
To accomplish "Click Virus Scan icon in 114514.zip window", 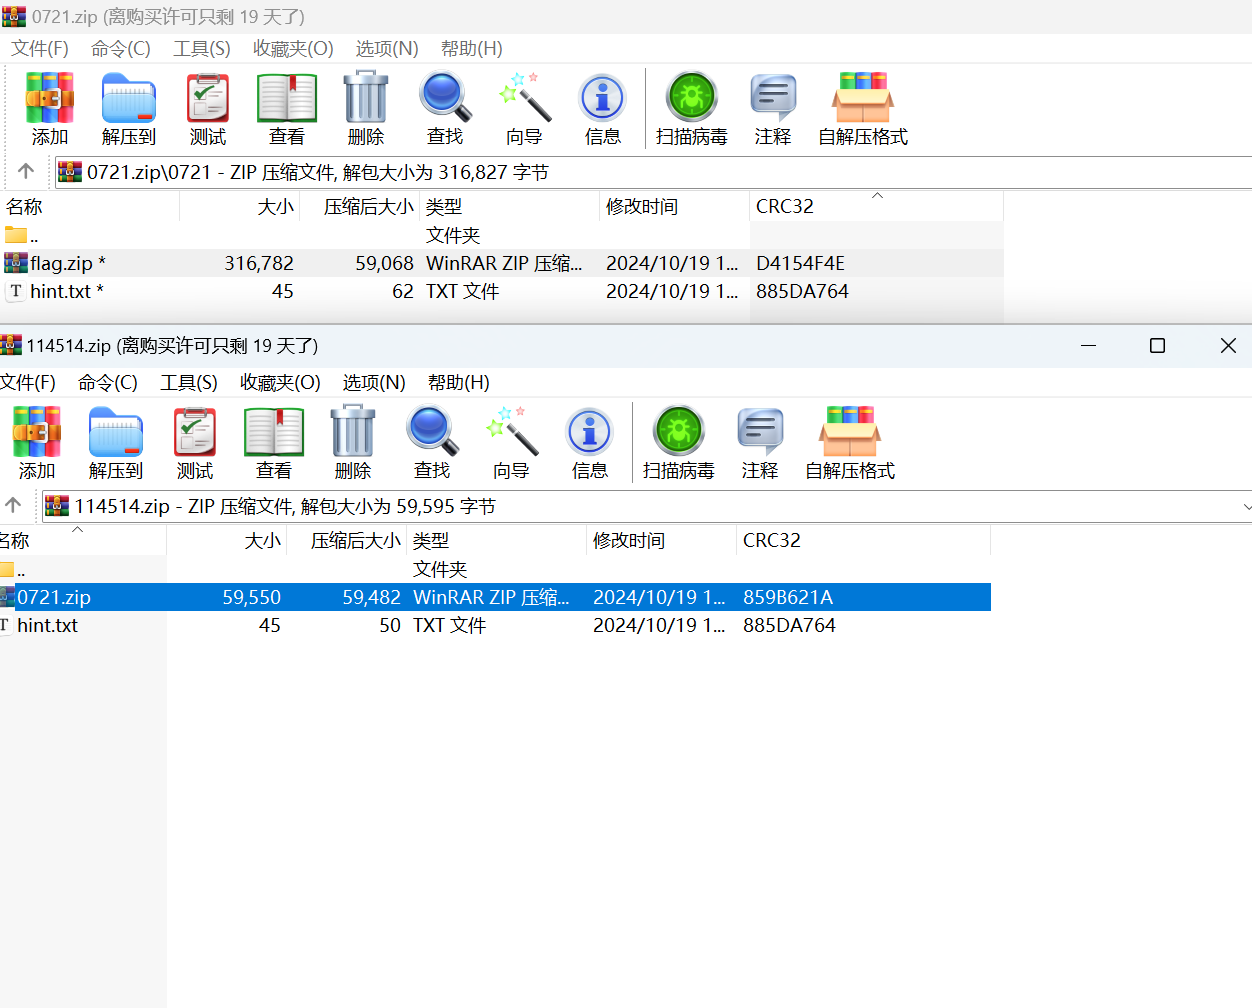I will 679,432.
